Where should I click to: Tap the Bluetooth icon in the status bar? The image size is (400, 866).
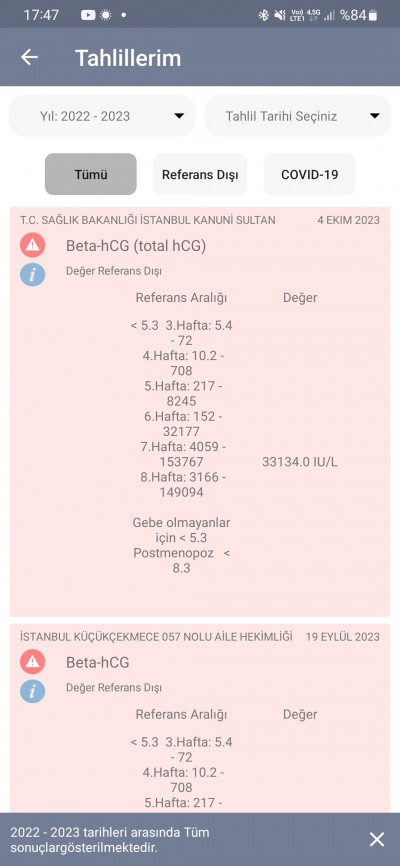263,15
